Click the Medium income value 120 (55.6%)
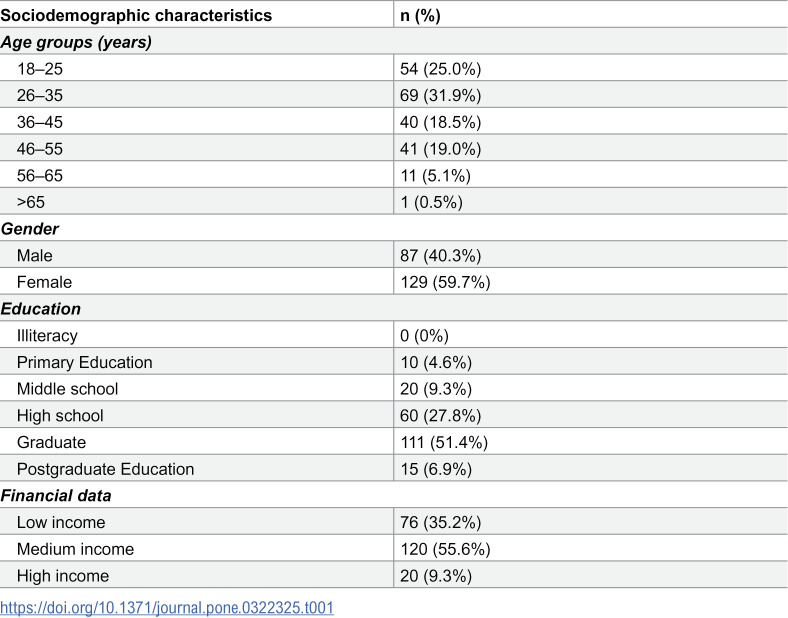The image size is (788, 618). (445, 549)
